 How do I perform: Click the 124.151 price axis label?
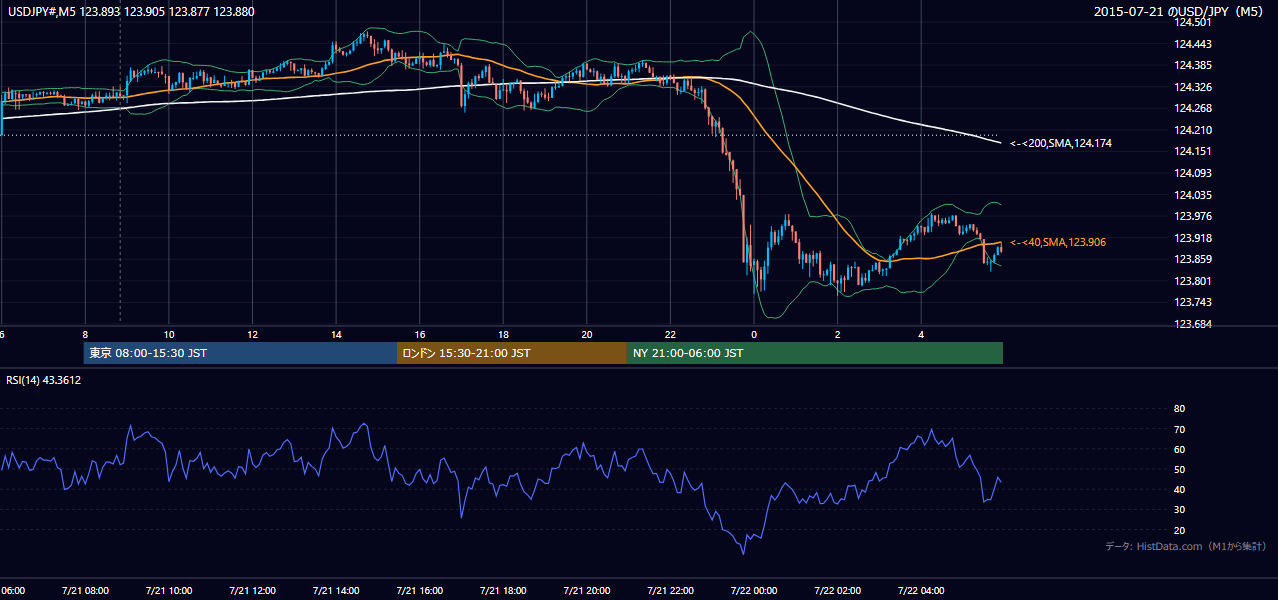1193,151
